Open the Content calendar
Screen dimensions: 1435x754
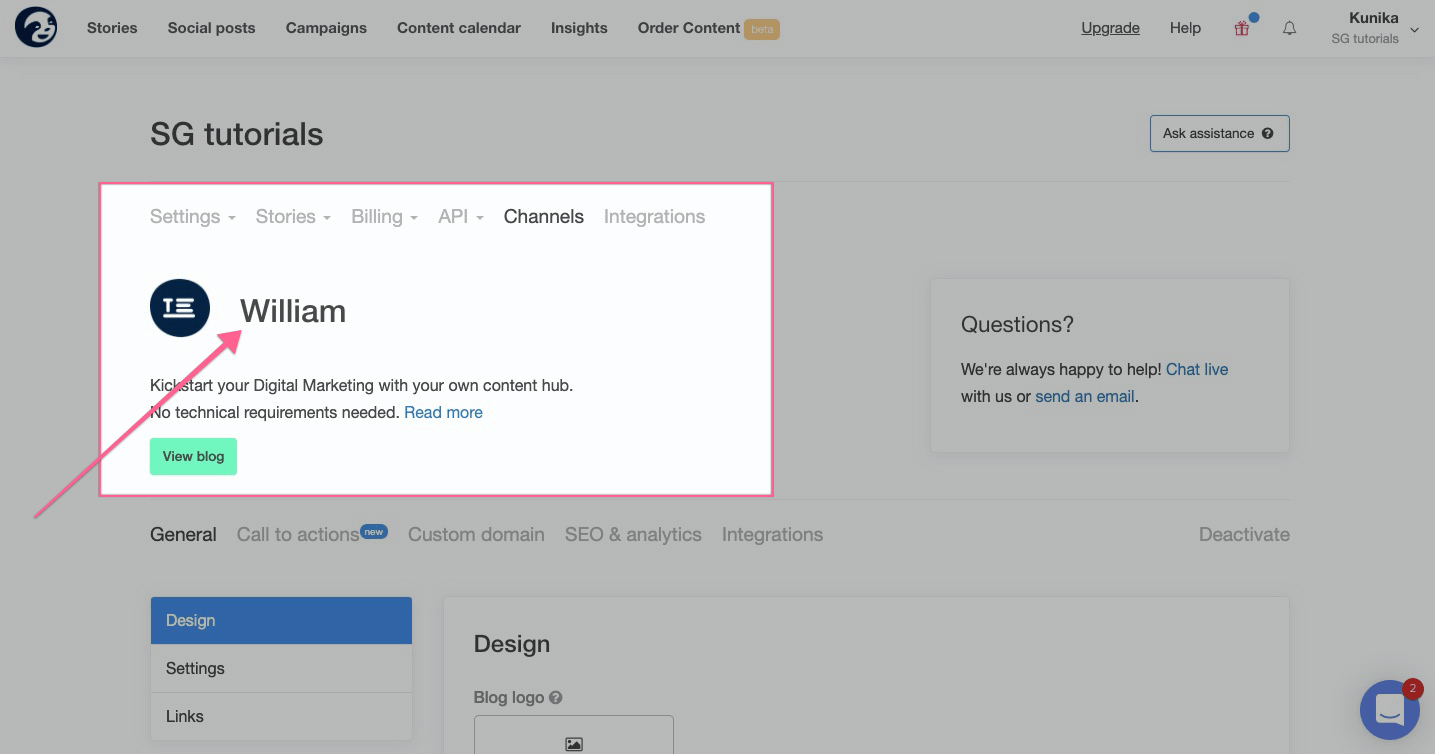[x=459, y=28]
